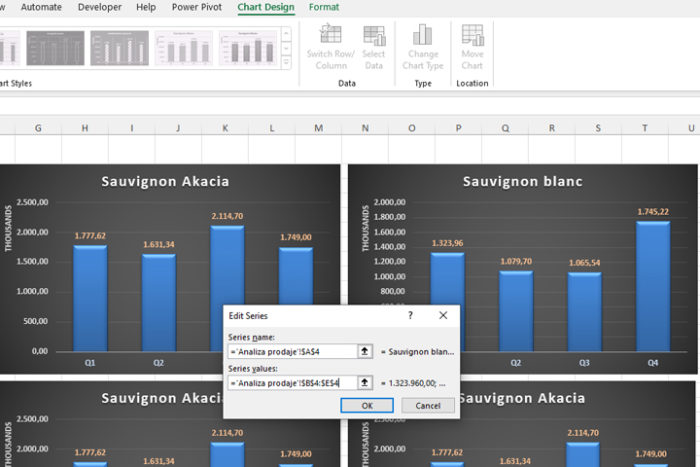Select column T header
700x467 pixels.
click(x=645, y=128)
